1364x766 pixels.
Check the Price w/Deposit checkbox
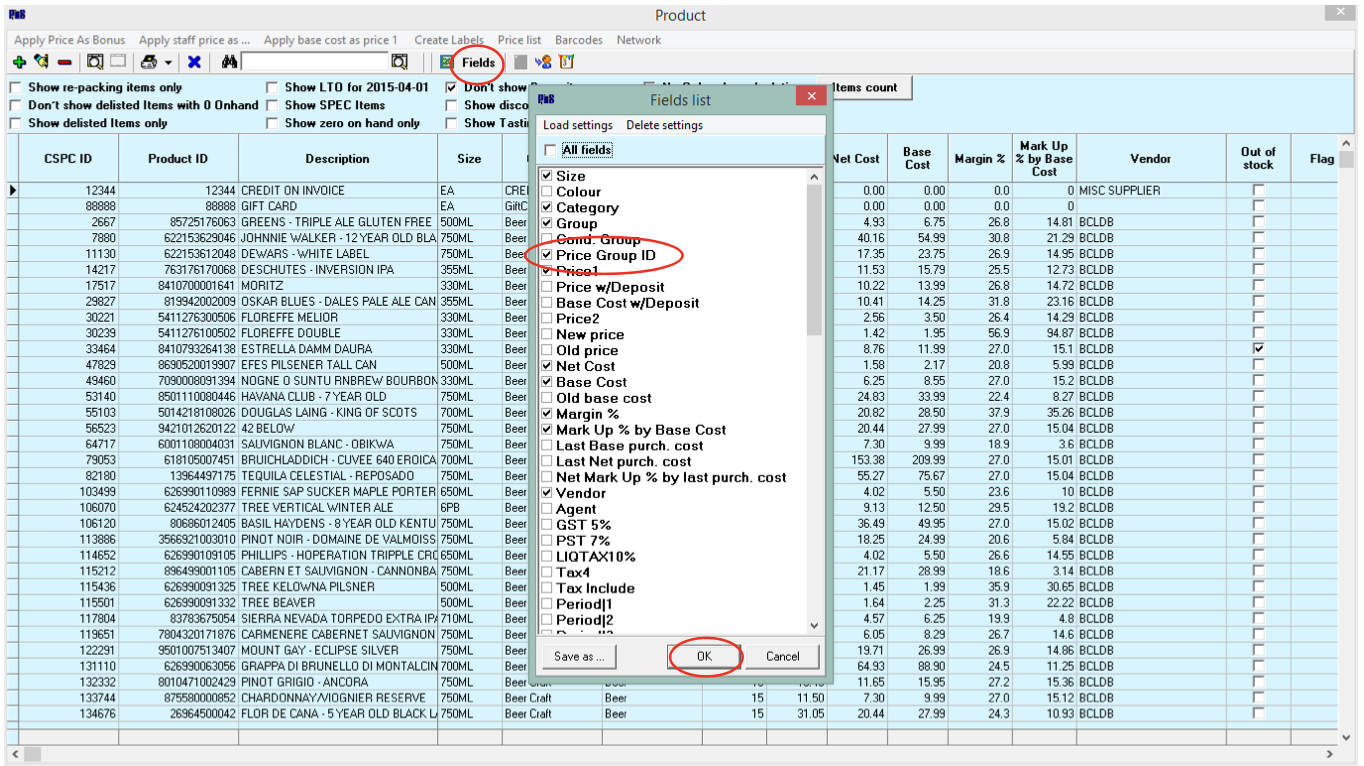pyautogui.click(x=546, y=287)
